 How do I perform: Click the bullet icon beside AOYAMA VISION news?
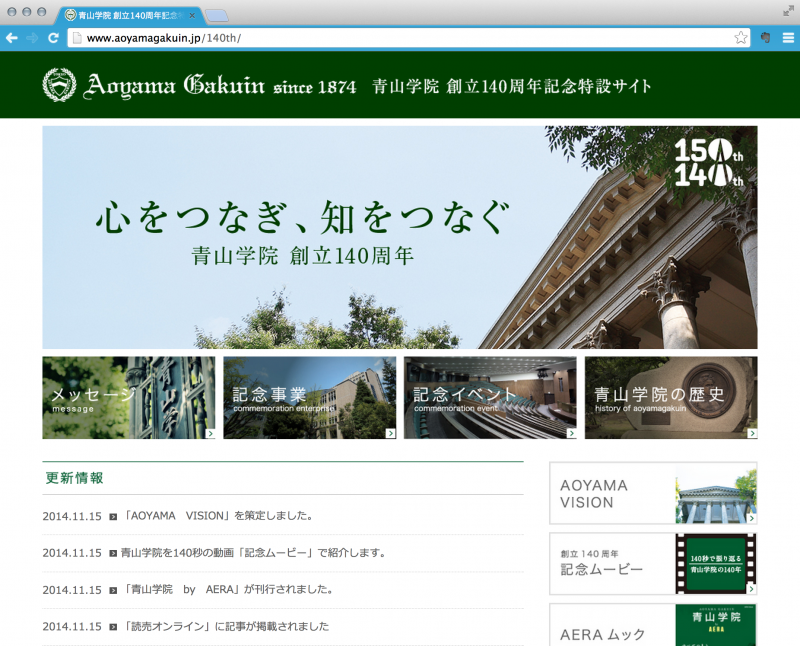[x=113, y=517]
